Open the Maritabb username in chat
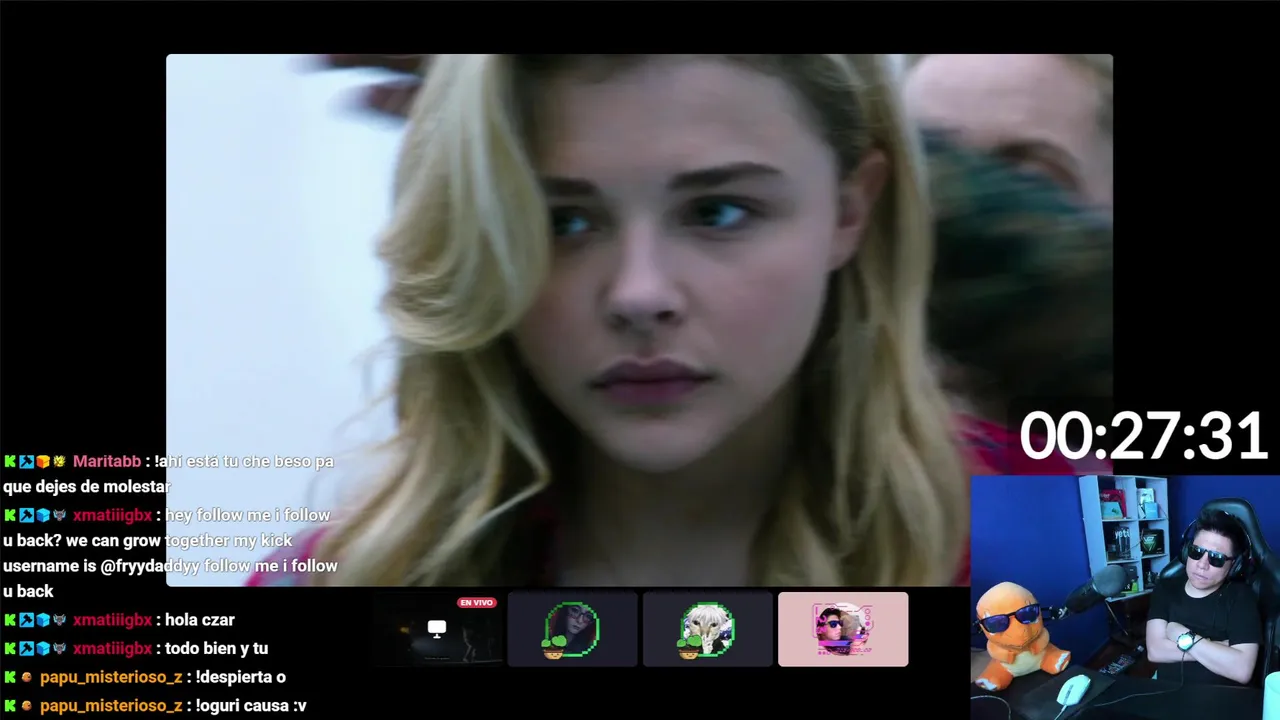1280x720 pixels. click(107, 462)
